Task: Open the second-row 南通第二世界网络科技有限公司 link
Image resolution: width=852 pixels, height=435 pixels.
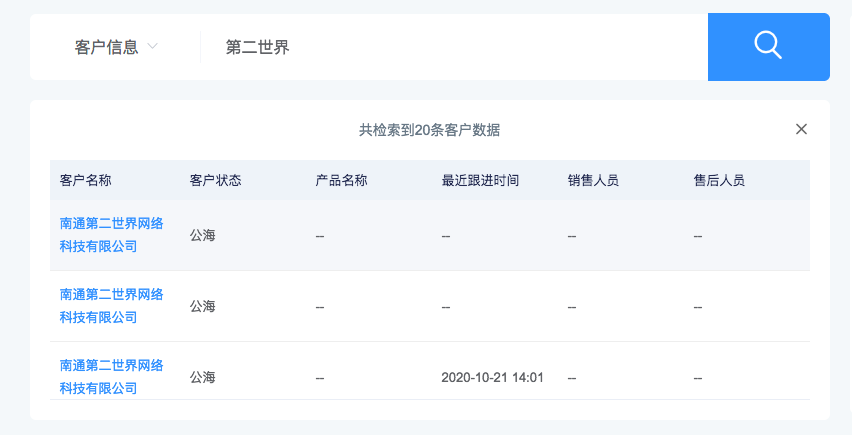Action: click(x=112, y=306)
